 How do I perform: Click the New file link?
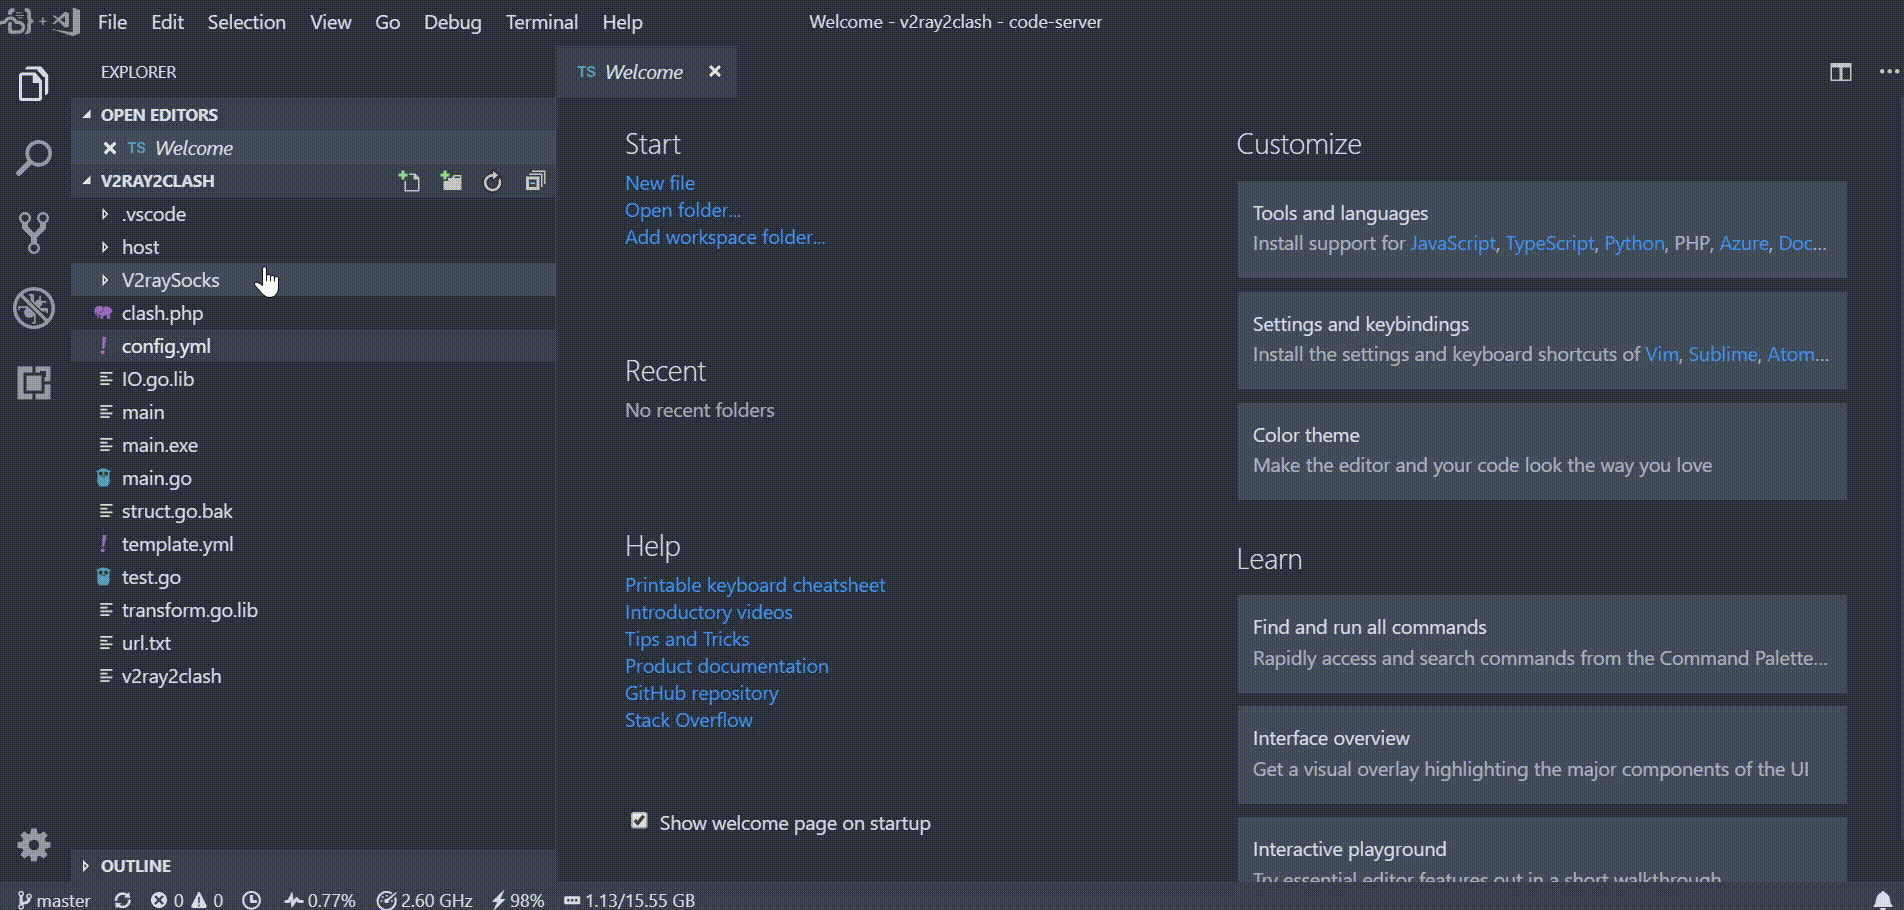(x=660, y=183)
